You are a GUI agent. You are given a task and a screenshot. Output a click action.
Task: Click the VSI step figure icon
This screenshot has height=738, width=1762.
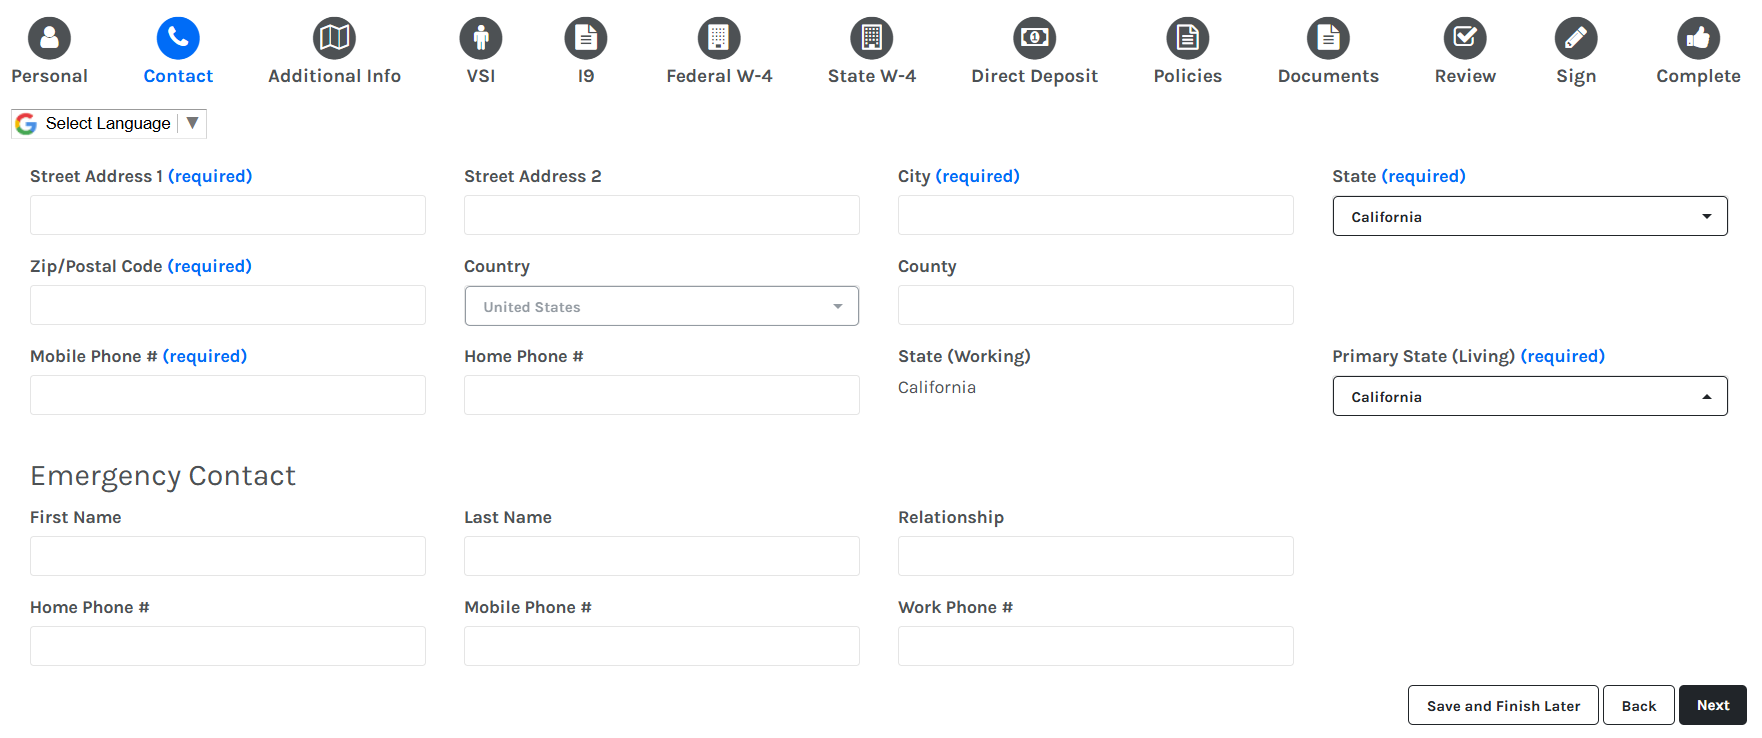481,38
